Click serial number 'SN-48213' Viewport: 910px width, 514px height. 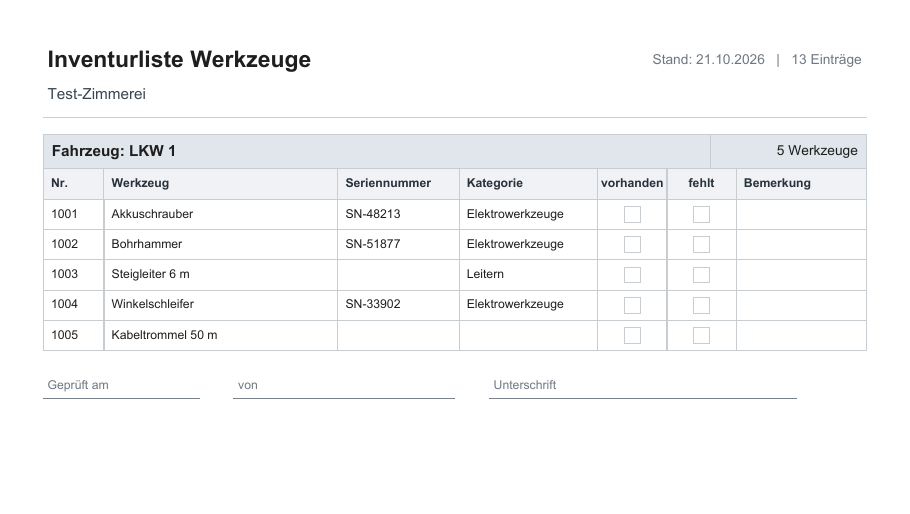click(373, 214)
